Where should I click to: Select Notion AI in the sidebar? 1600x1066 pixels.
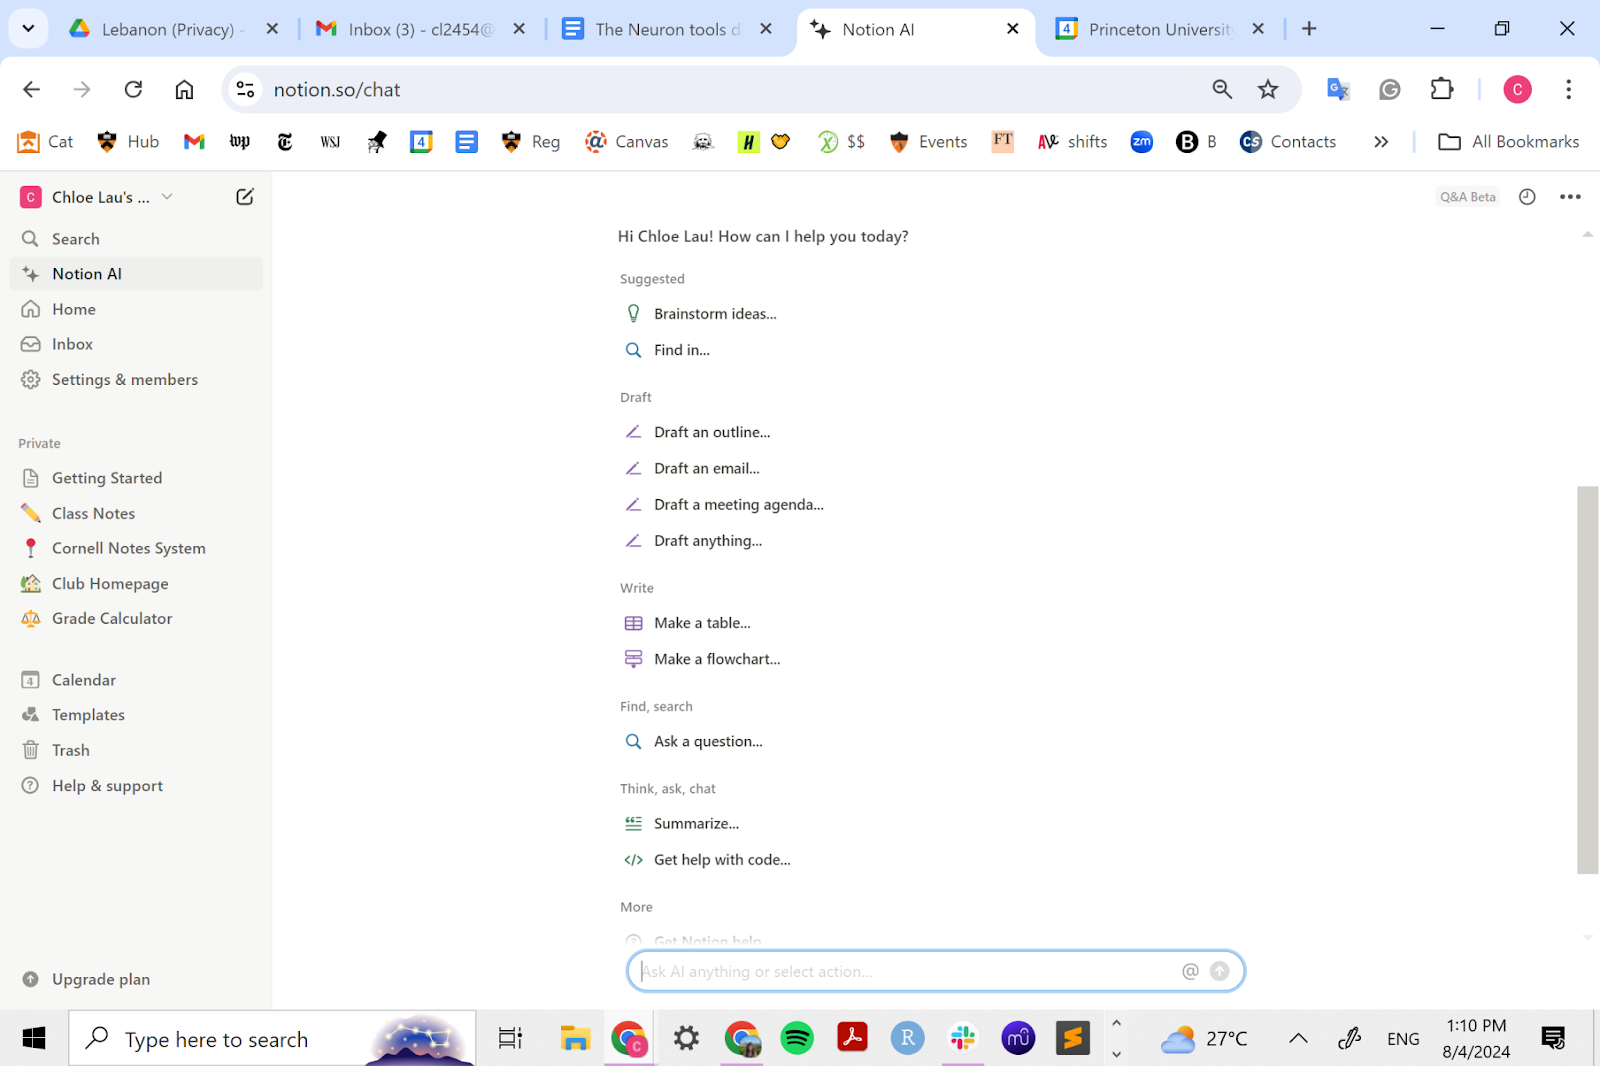(x=136, y=274)
